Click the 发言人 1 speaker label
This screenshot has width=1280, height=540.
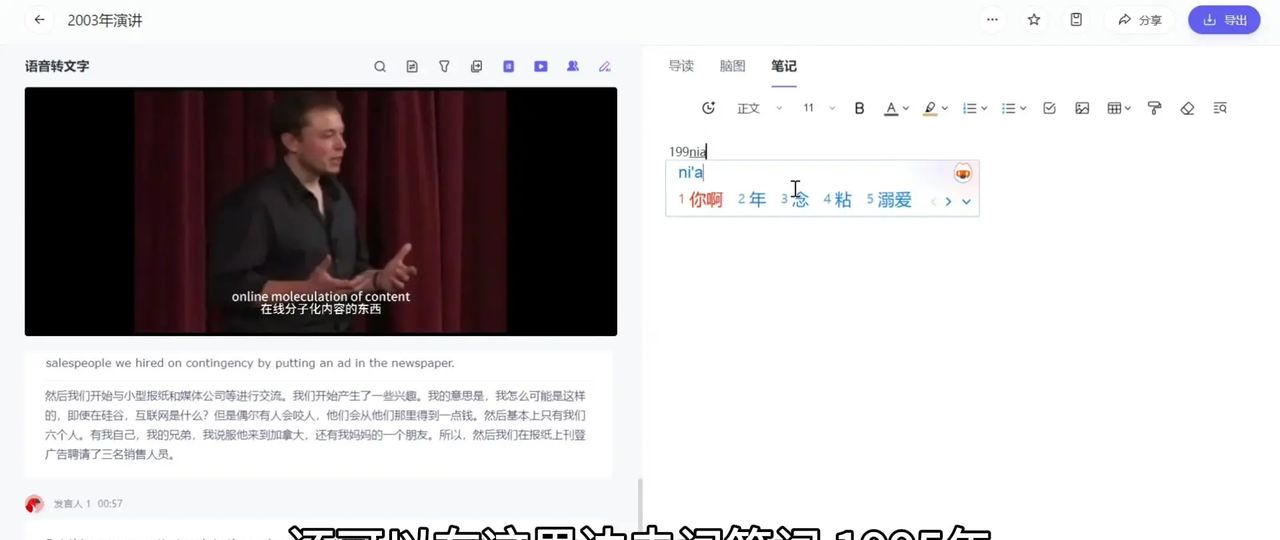pos(72,503)
